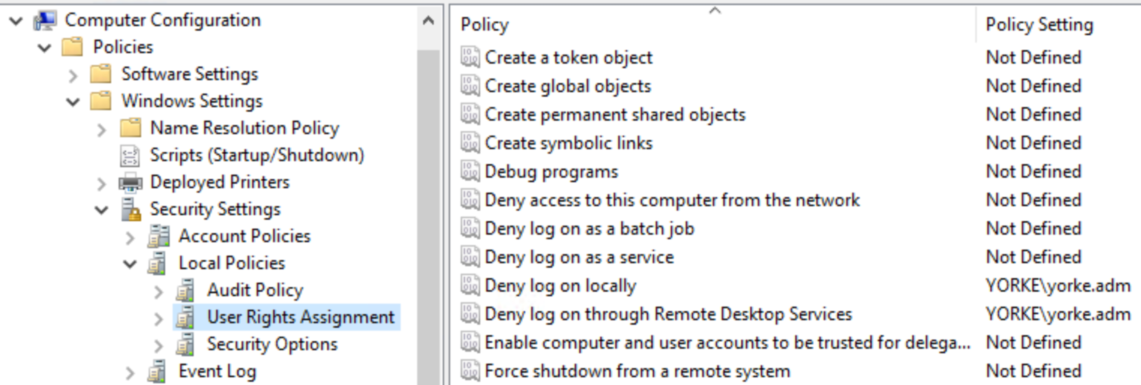Click the Security Settings lock icon
This screenshot has height=385, width=1141.
tap(131, 210)
